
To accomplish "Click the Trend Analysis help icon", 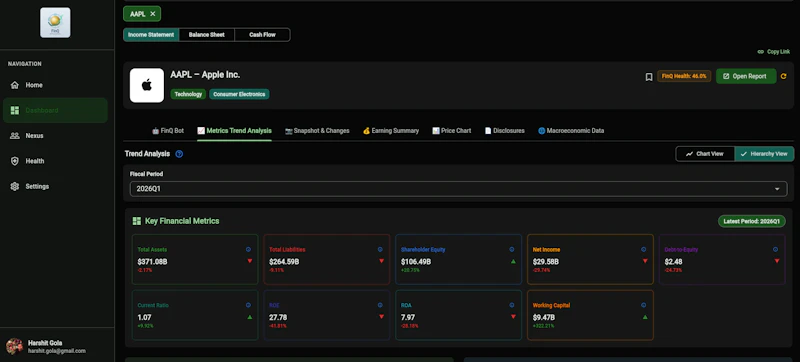I will tap(179, 154).
